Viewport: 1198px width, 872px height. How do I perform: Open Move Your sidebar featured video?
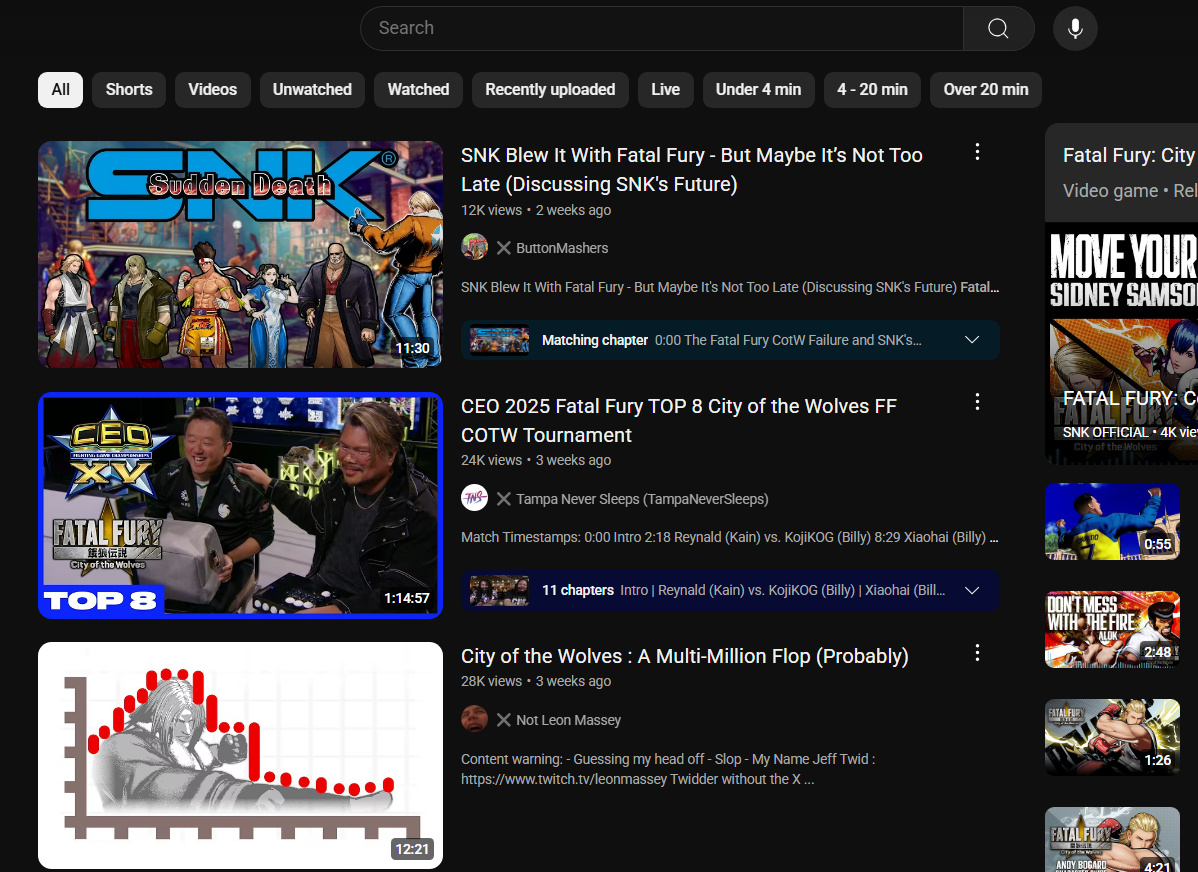tap(1122, 343)
